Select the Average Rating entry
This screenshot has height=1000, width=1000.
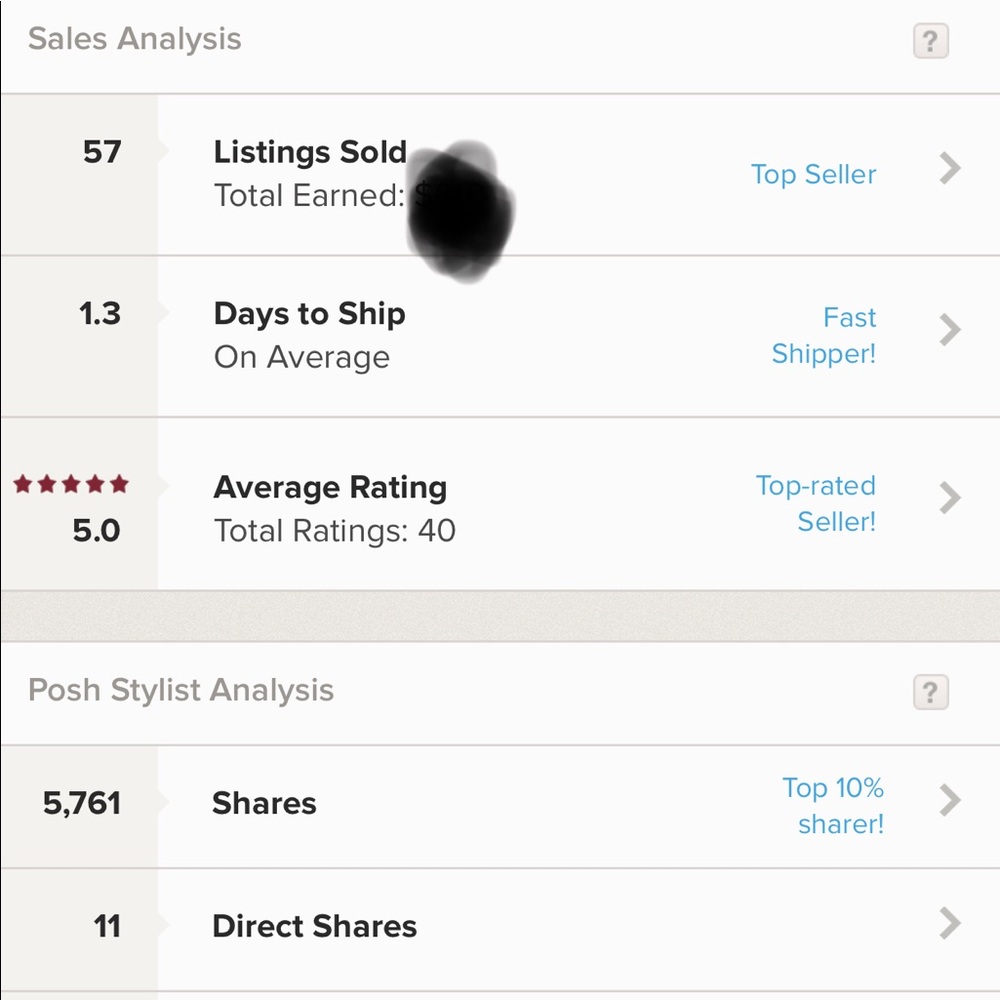pos(500,504)
